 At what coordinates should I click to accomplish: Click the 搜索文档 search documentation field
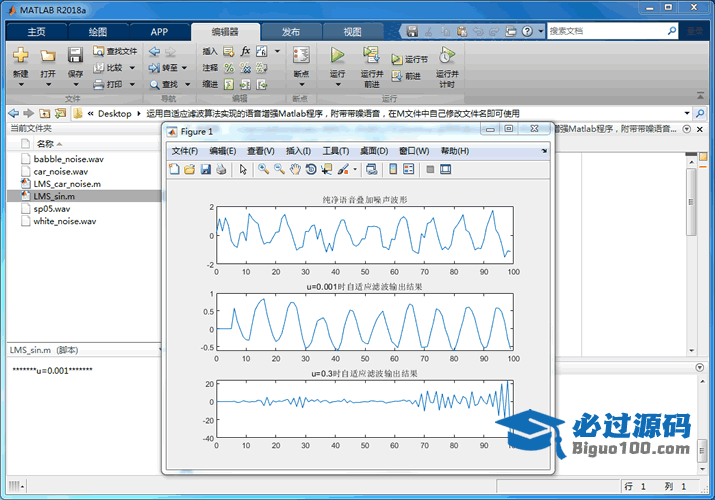610,31
